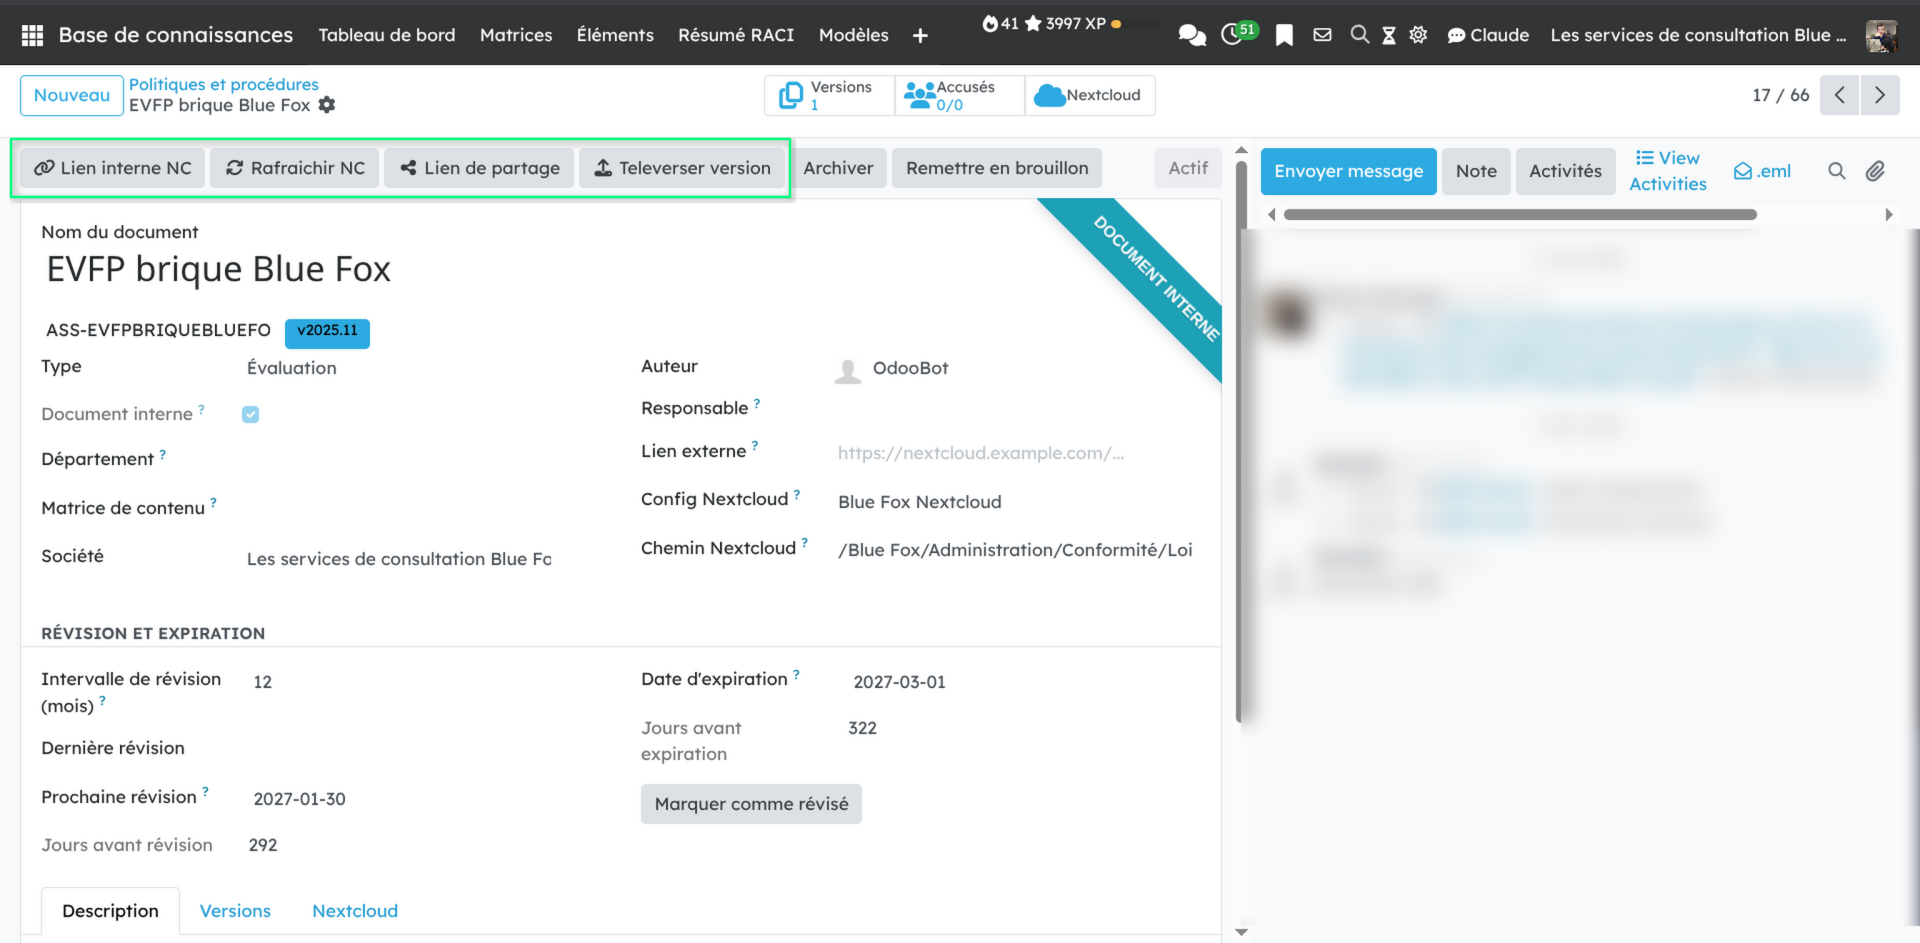Screen dimensions: 1920x943
Task: Click the bookmark icon in top bar
Action: (1285, 35)
